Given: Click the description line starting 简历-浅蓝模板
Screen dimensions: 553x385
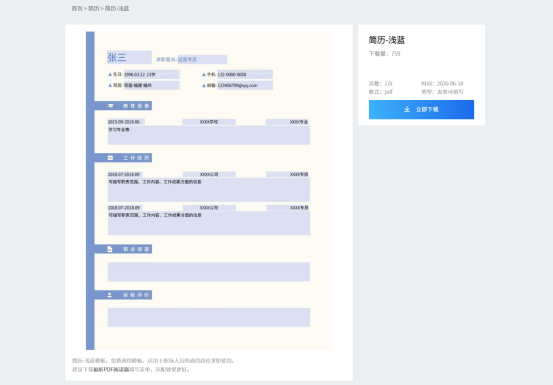Looking at the screenshot, I should click(x=154, y=361).
